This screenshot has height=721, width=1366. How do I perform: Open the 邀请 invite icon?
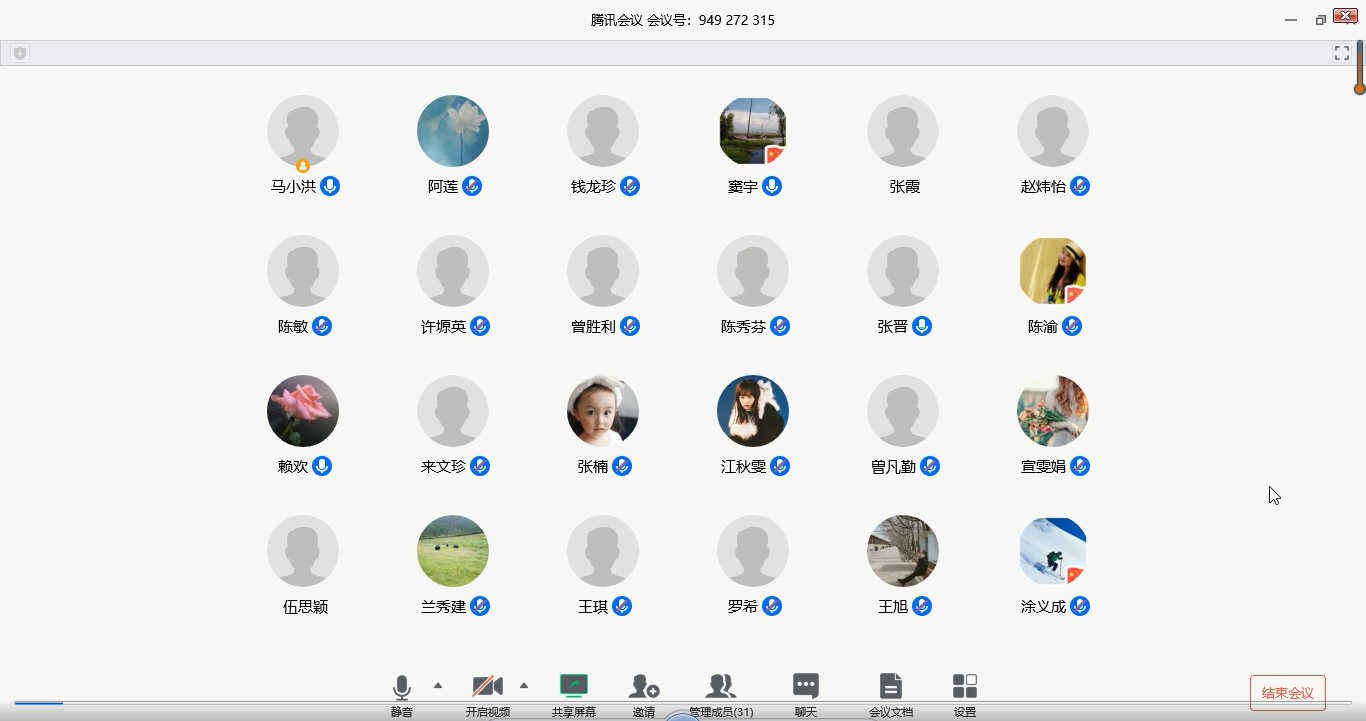coord(643,688)
